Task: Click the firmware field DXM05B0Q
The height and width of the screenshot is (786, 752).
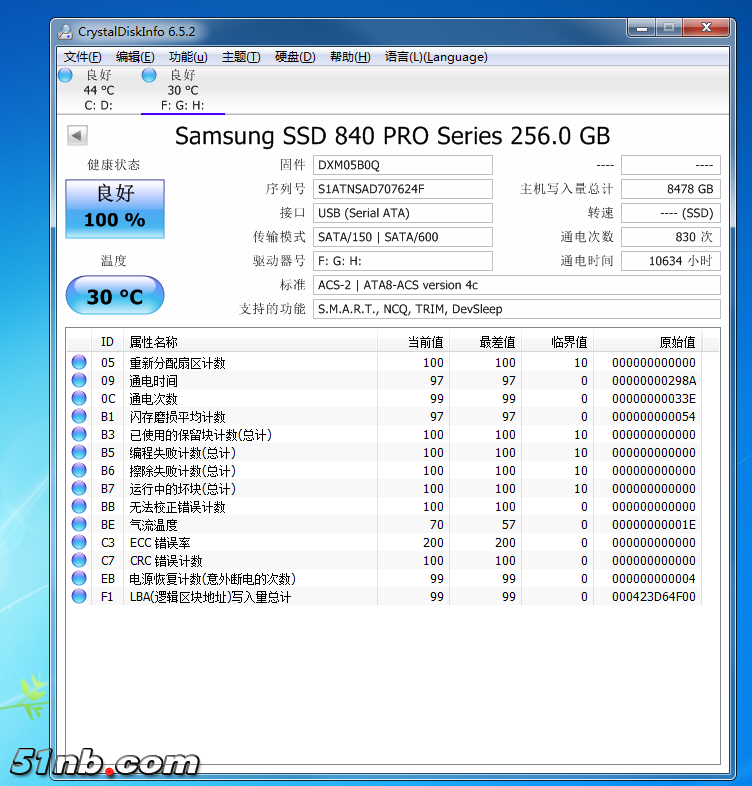Action: click(402, 165)
